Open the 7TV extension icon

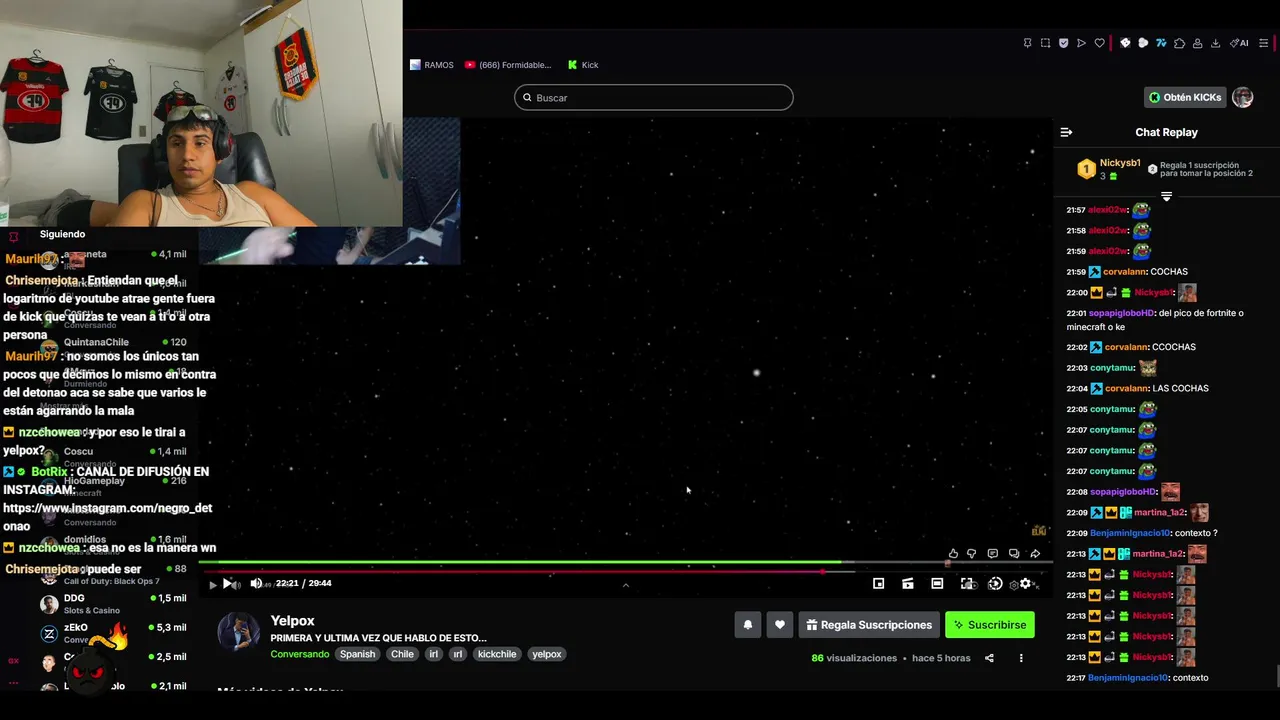coord(1161,43)
